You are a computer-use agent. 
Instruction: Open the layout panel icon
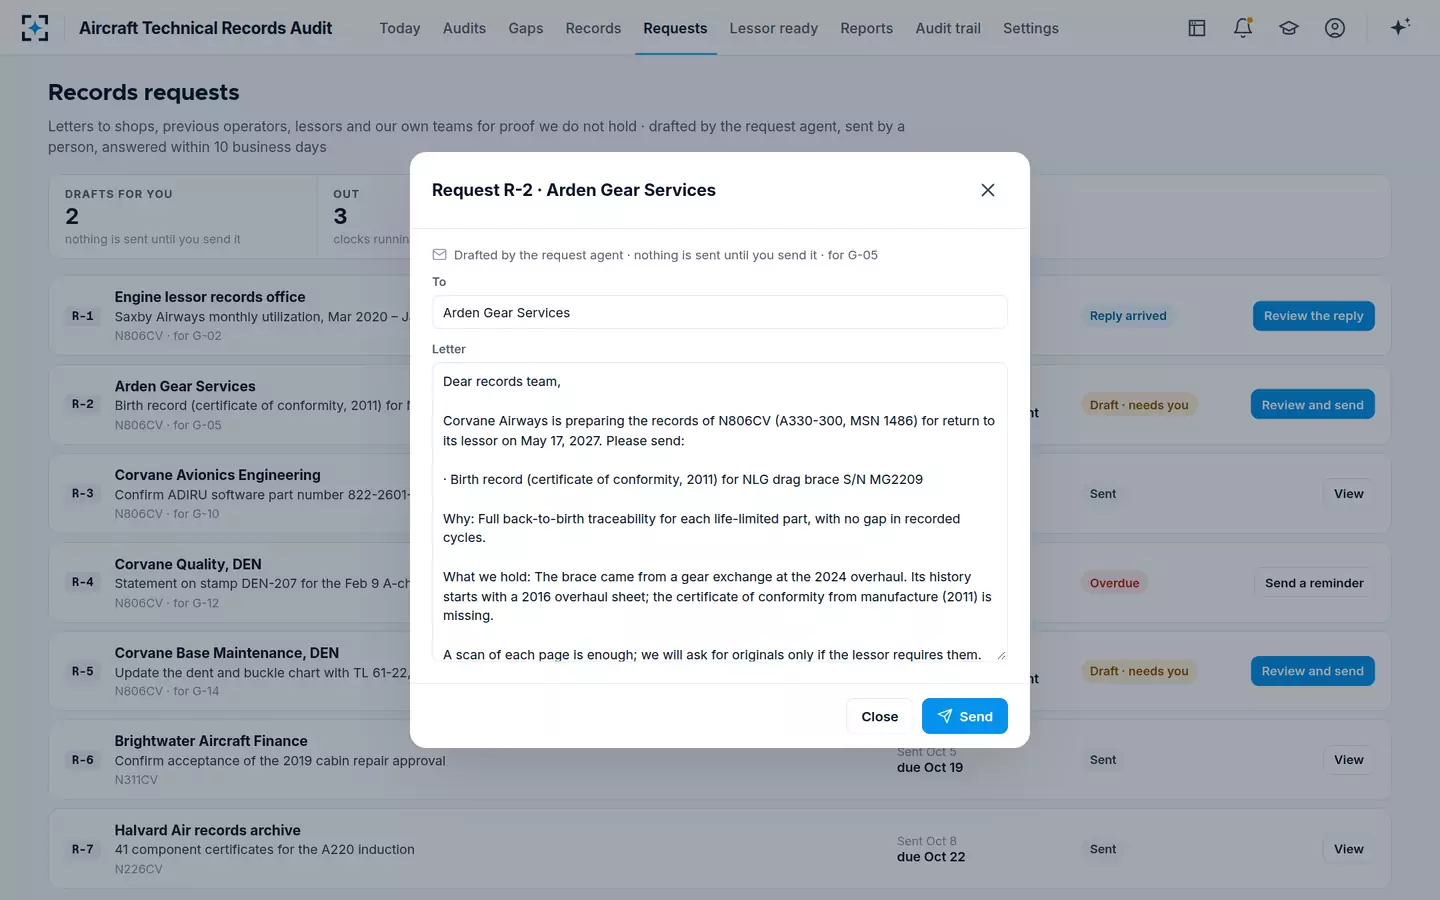pyautogui.click(x=1197, y=28)
